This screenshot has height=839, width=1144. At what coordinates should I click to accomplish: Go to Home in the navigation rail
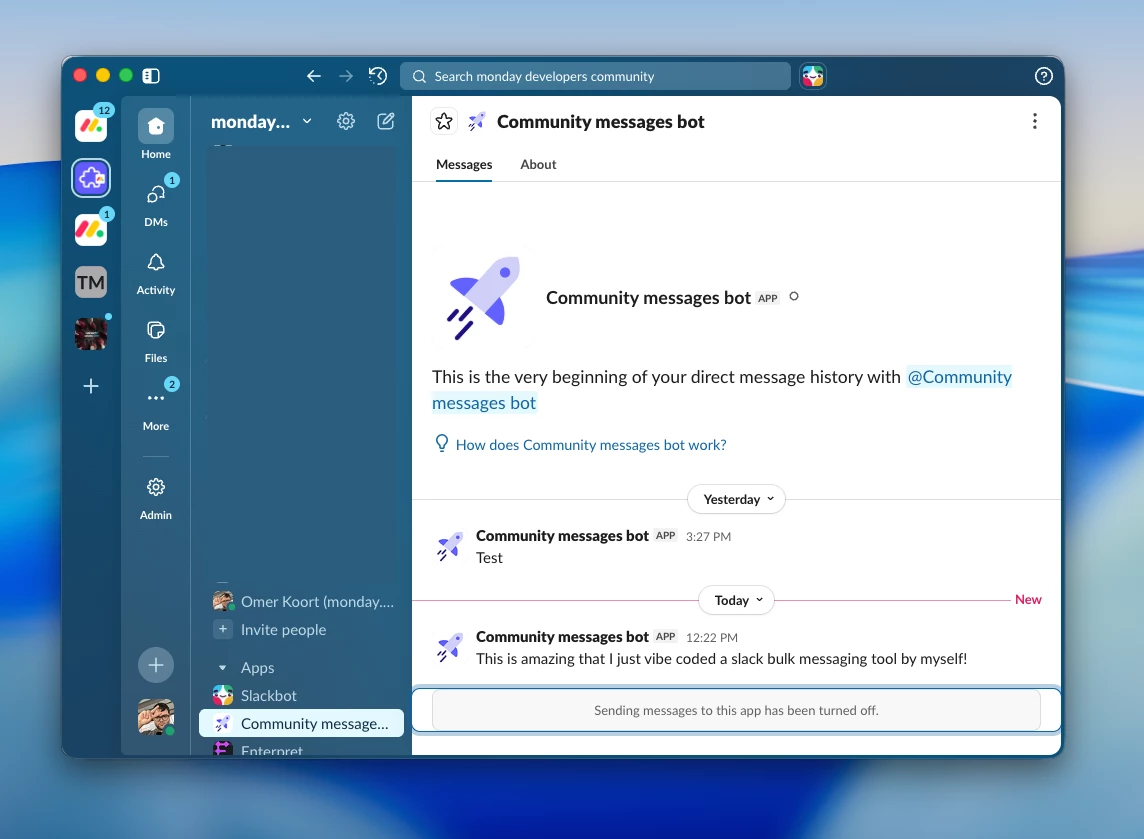(156, 134)
